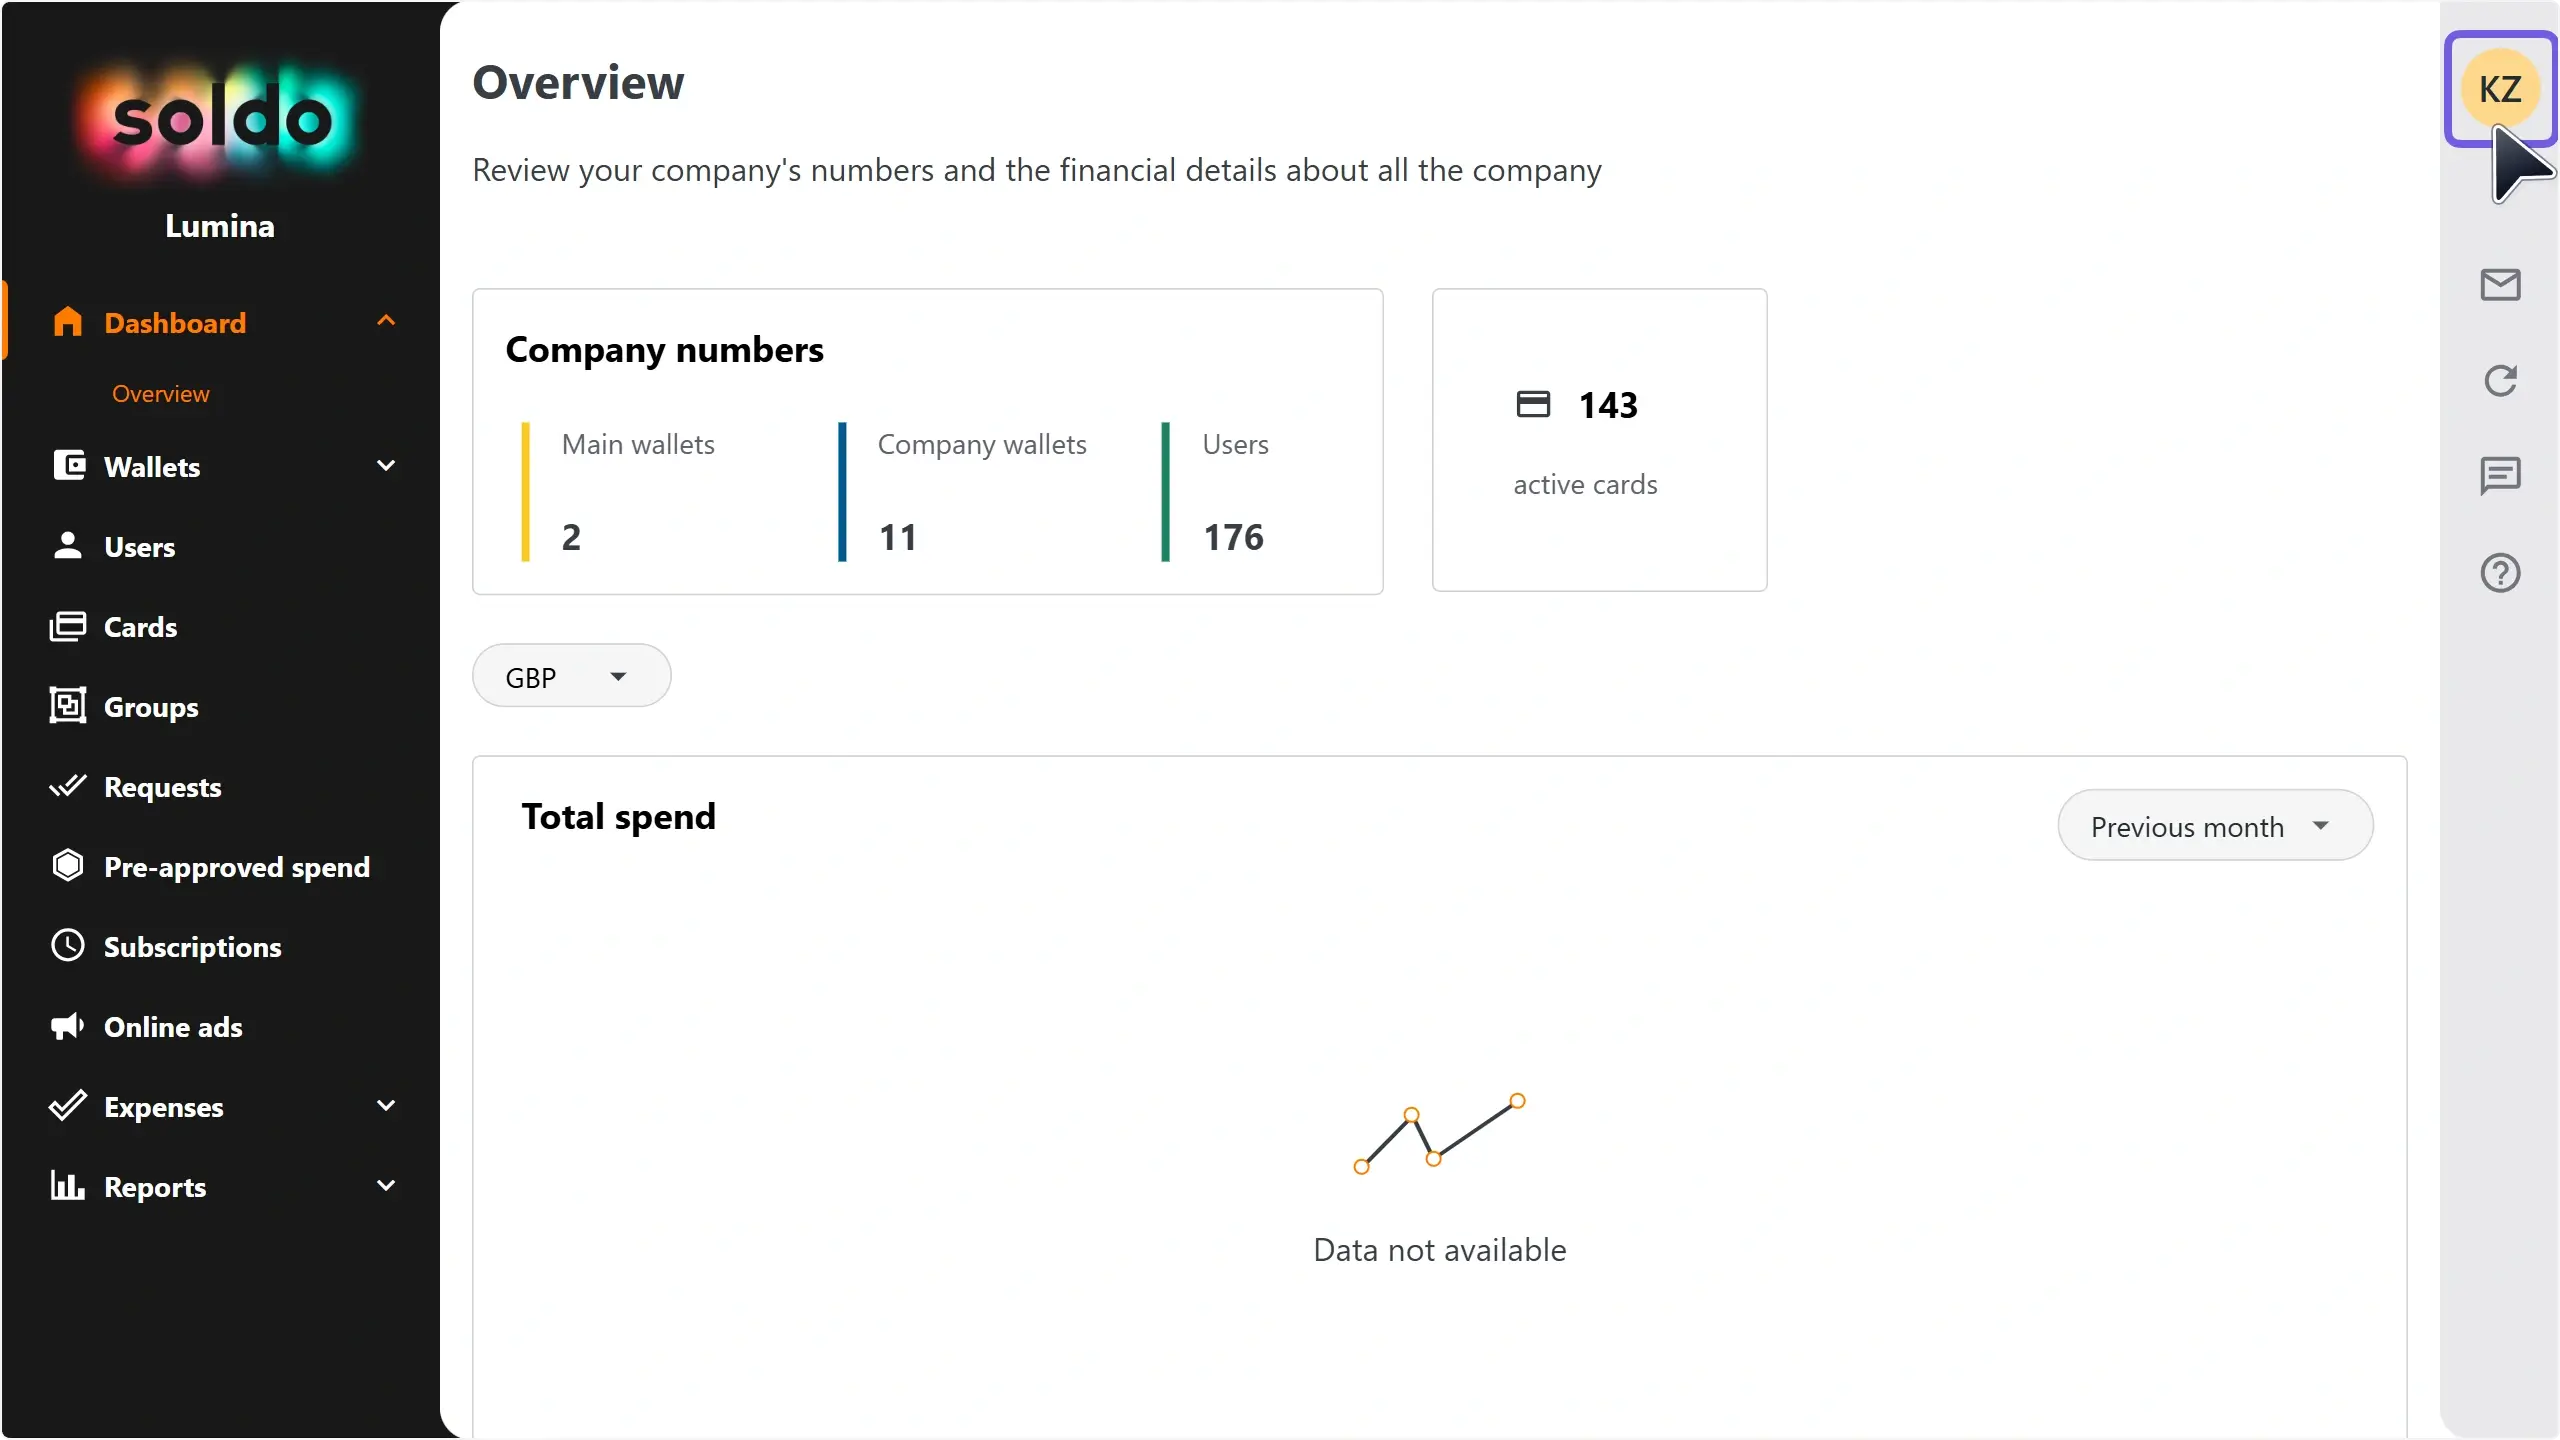Click the active cards card icon
The height and width of the screenshot is (1440, 2560).
point(1533,404)
